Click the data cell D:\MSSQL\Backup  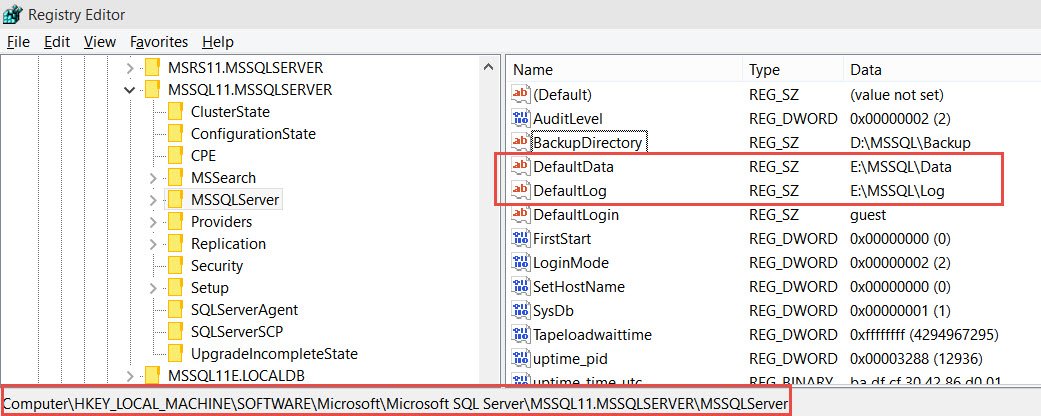[910, 142]
